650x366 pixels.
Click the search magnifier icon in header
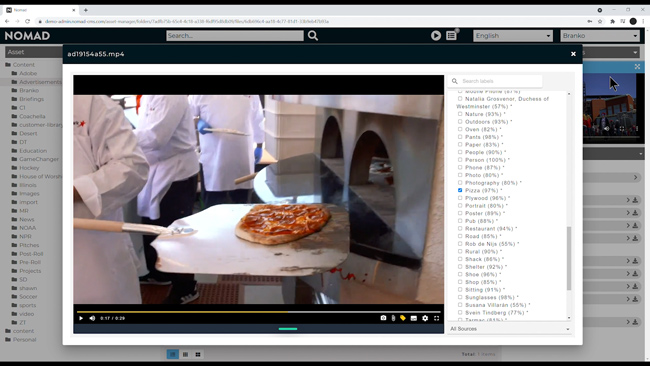point(313,36)
